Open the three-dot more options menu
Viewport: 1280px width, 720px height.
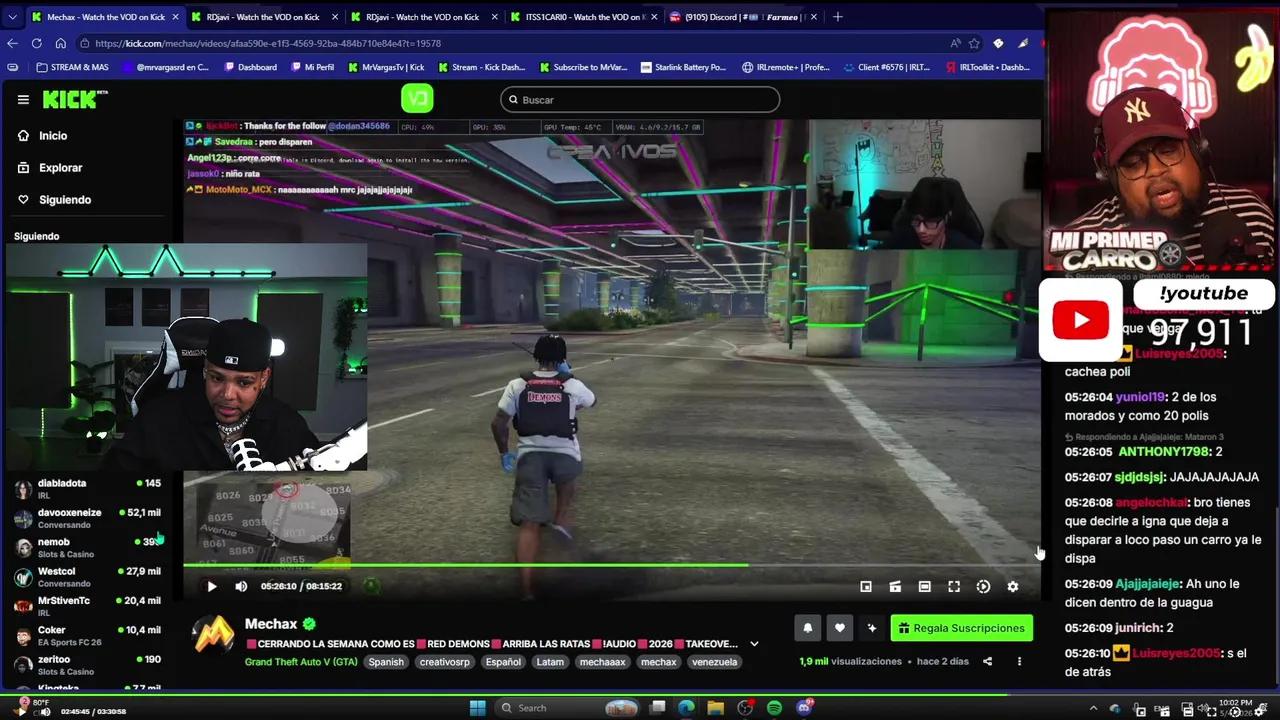point(1019,661)
